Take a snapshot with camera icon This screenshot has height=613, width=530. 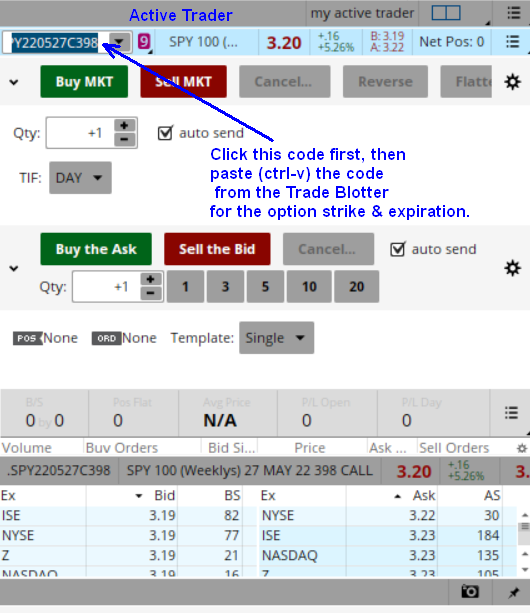tap(470, 591)
